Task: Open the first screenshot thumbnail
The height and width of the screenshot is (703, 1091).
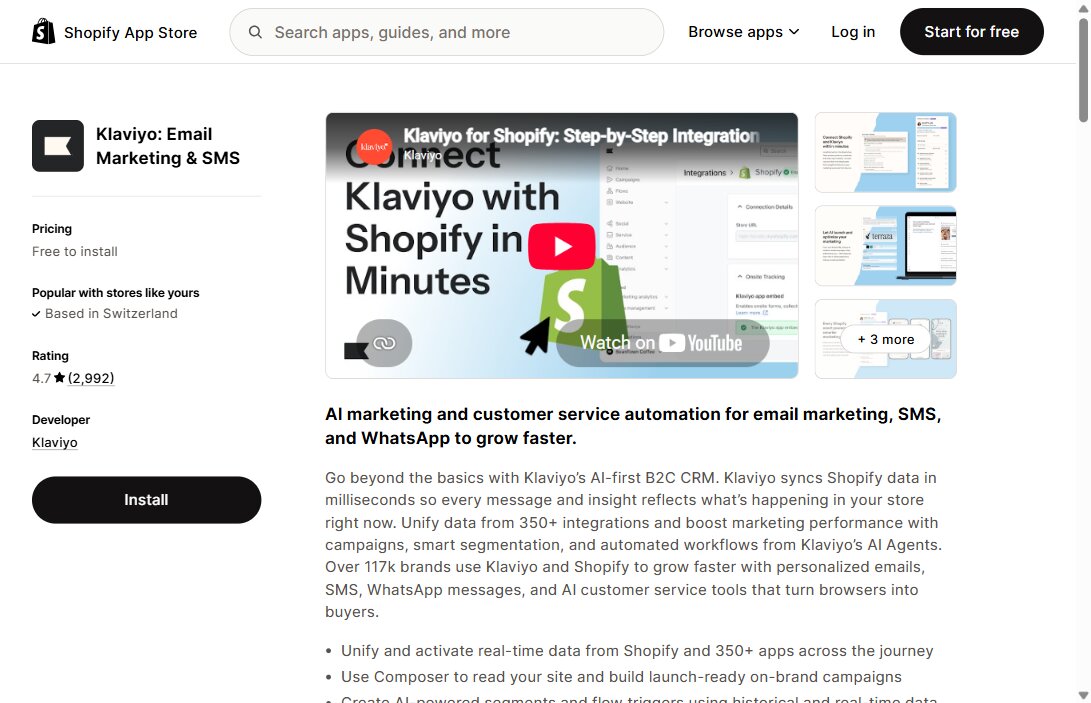Action: (x=885, y=152)
